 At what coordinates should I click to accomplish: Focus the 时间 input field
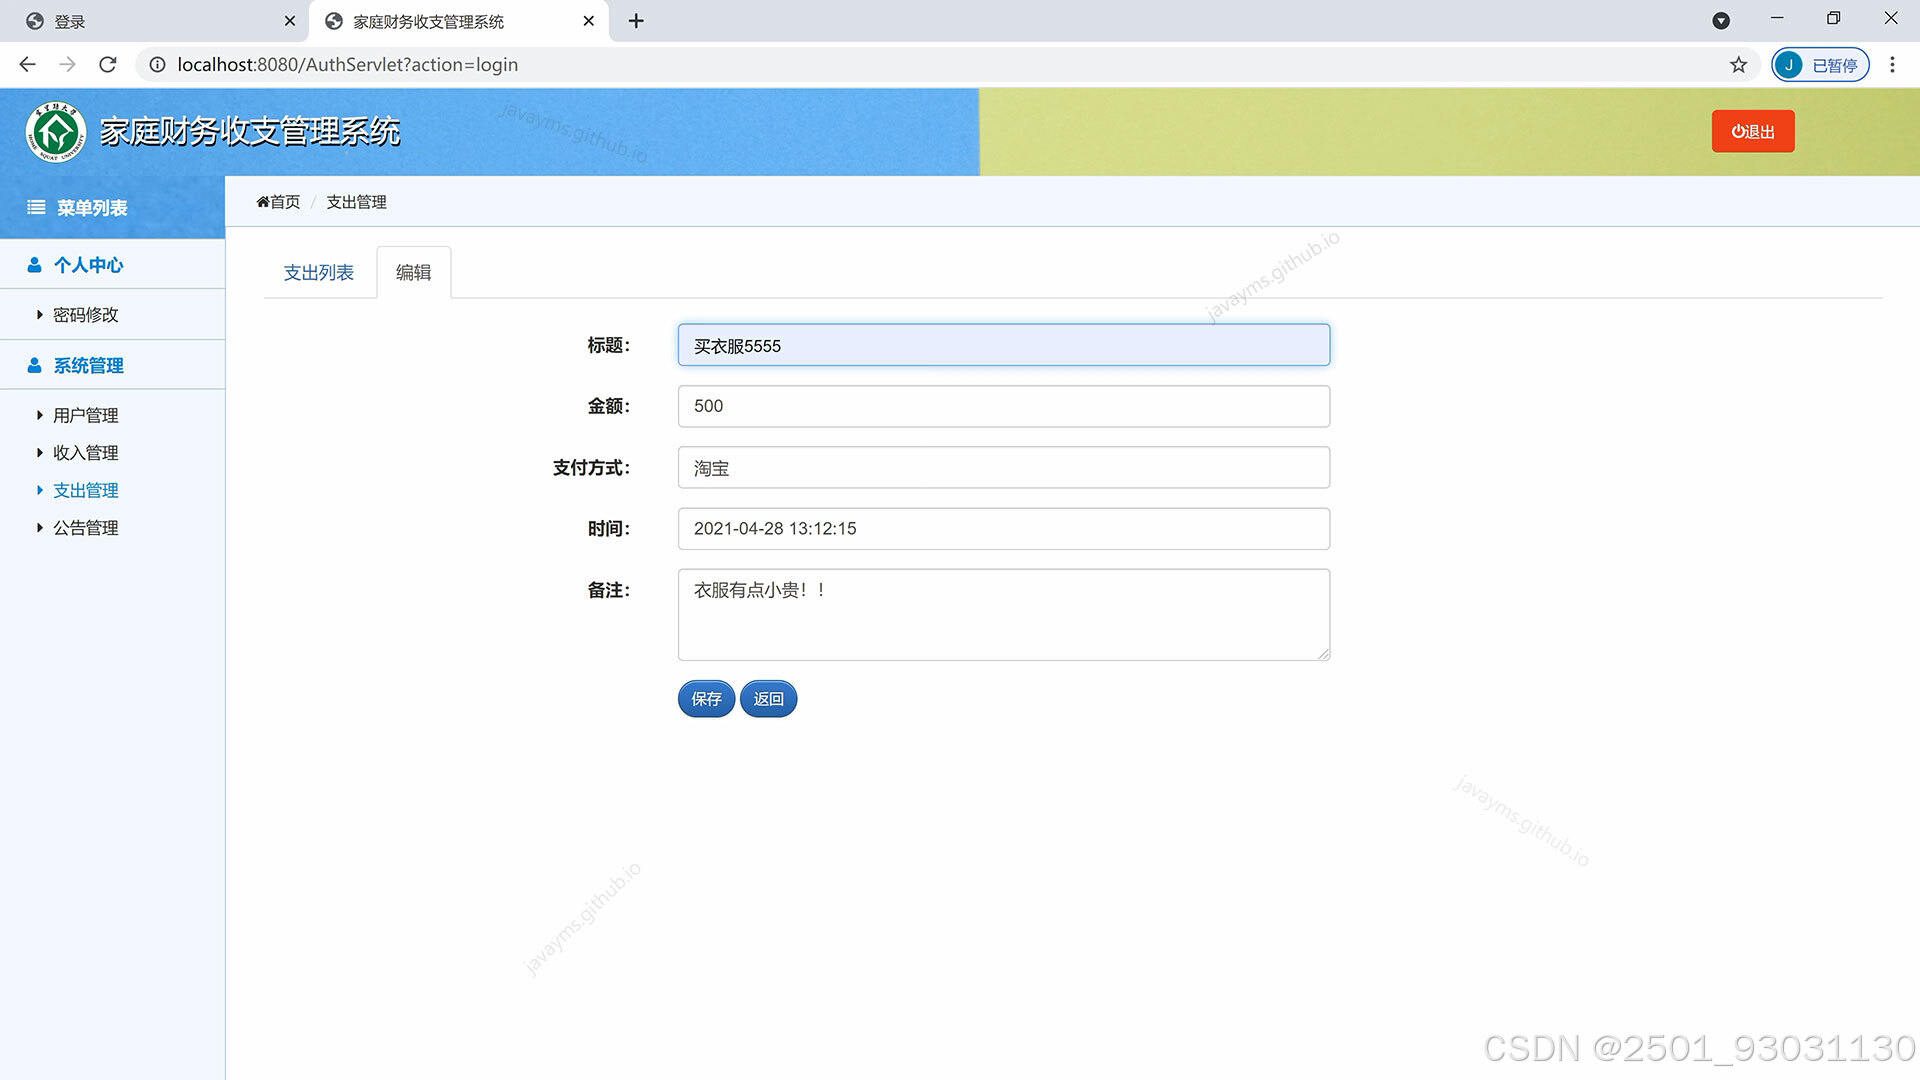point(1004,529)
